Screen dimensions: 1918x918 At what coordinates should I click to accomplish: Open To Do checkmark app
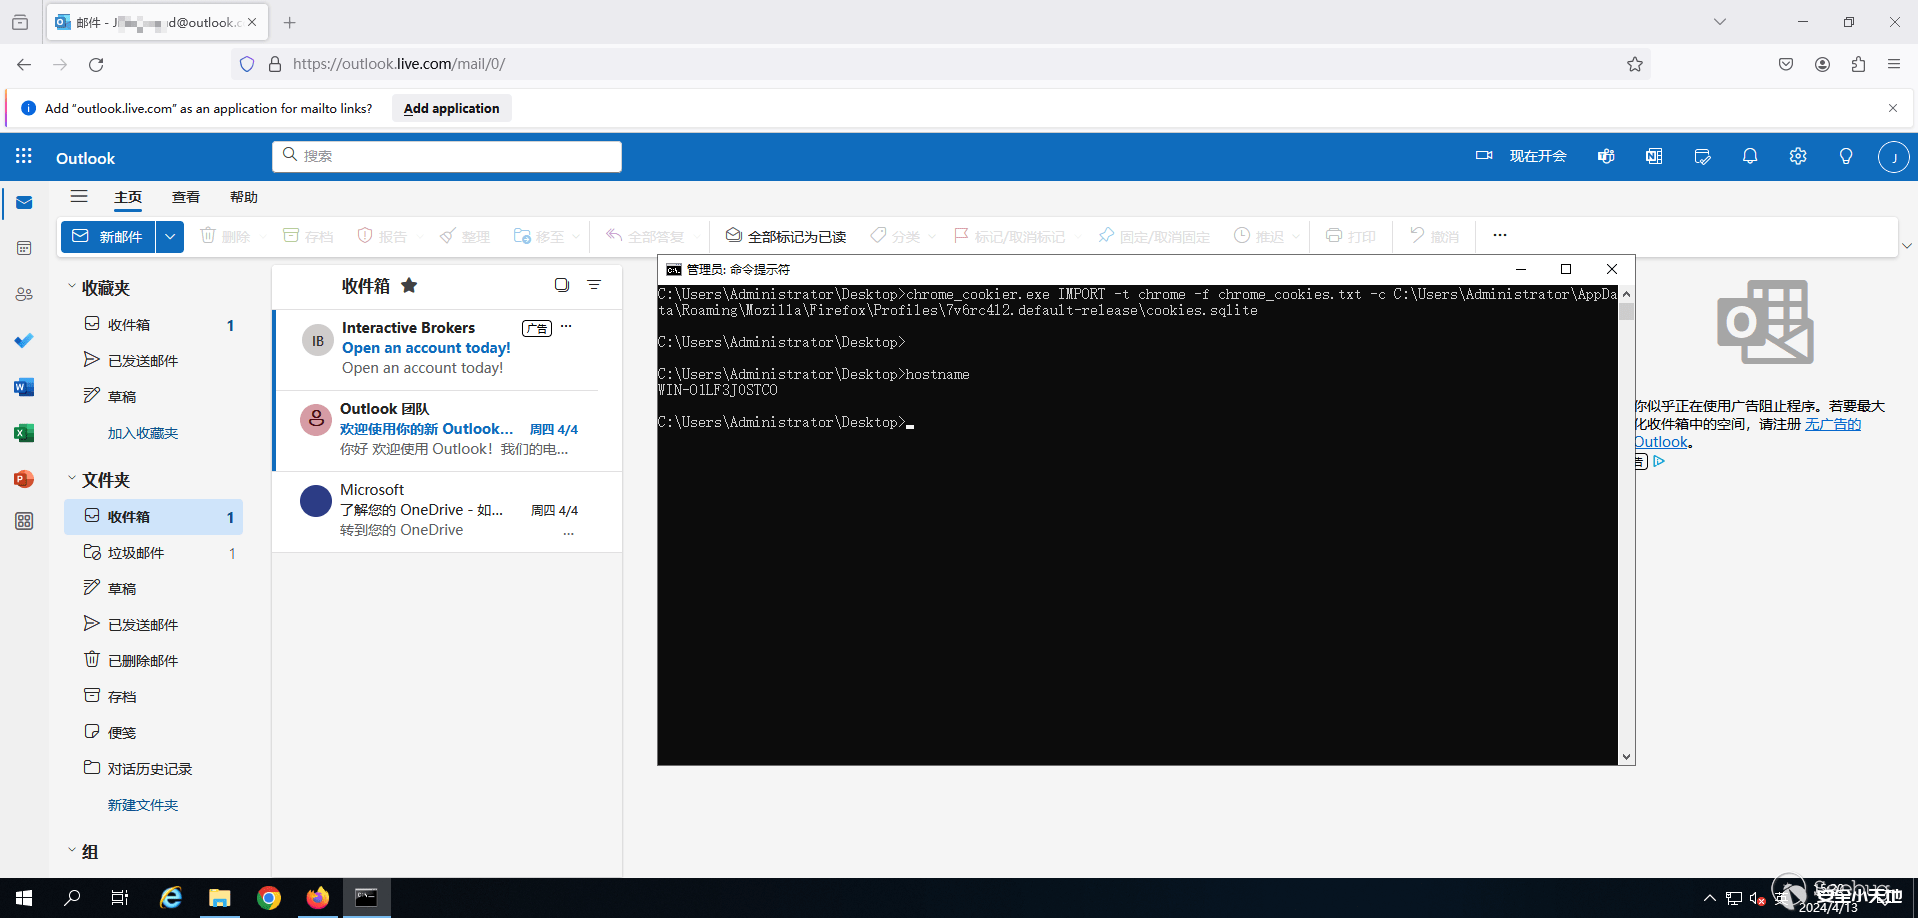coord(24,341)
